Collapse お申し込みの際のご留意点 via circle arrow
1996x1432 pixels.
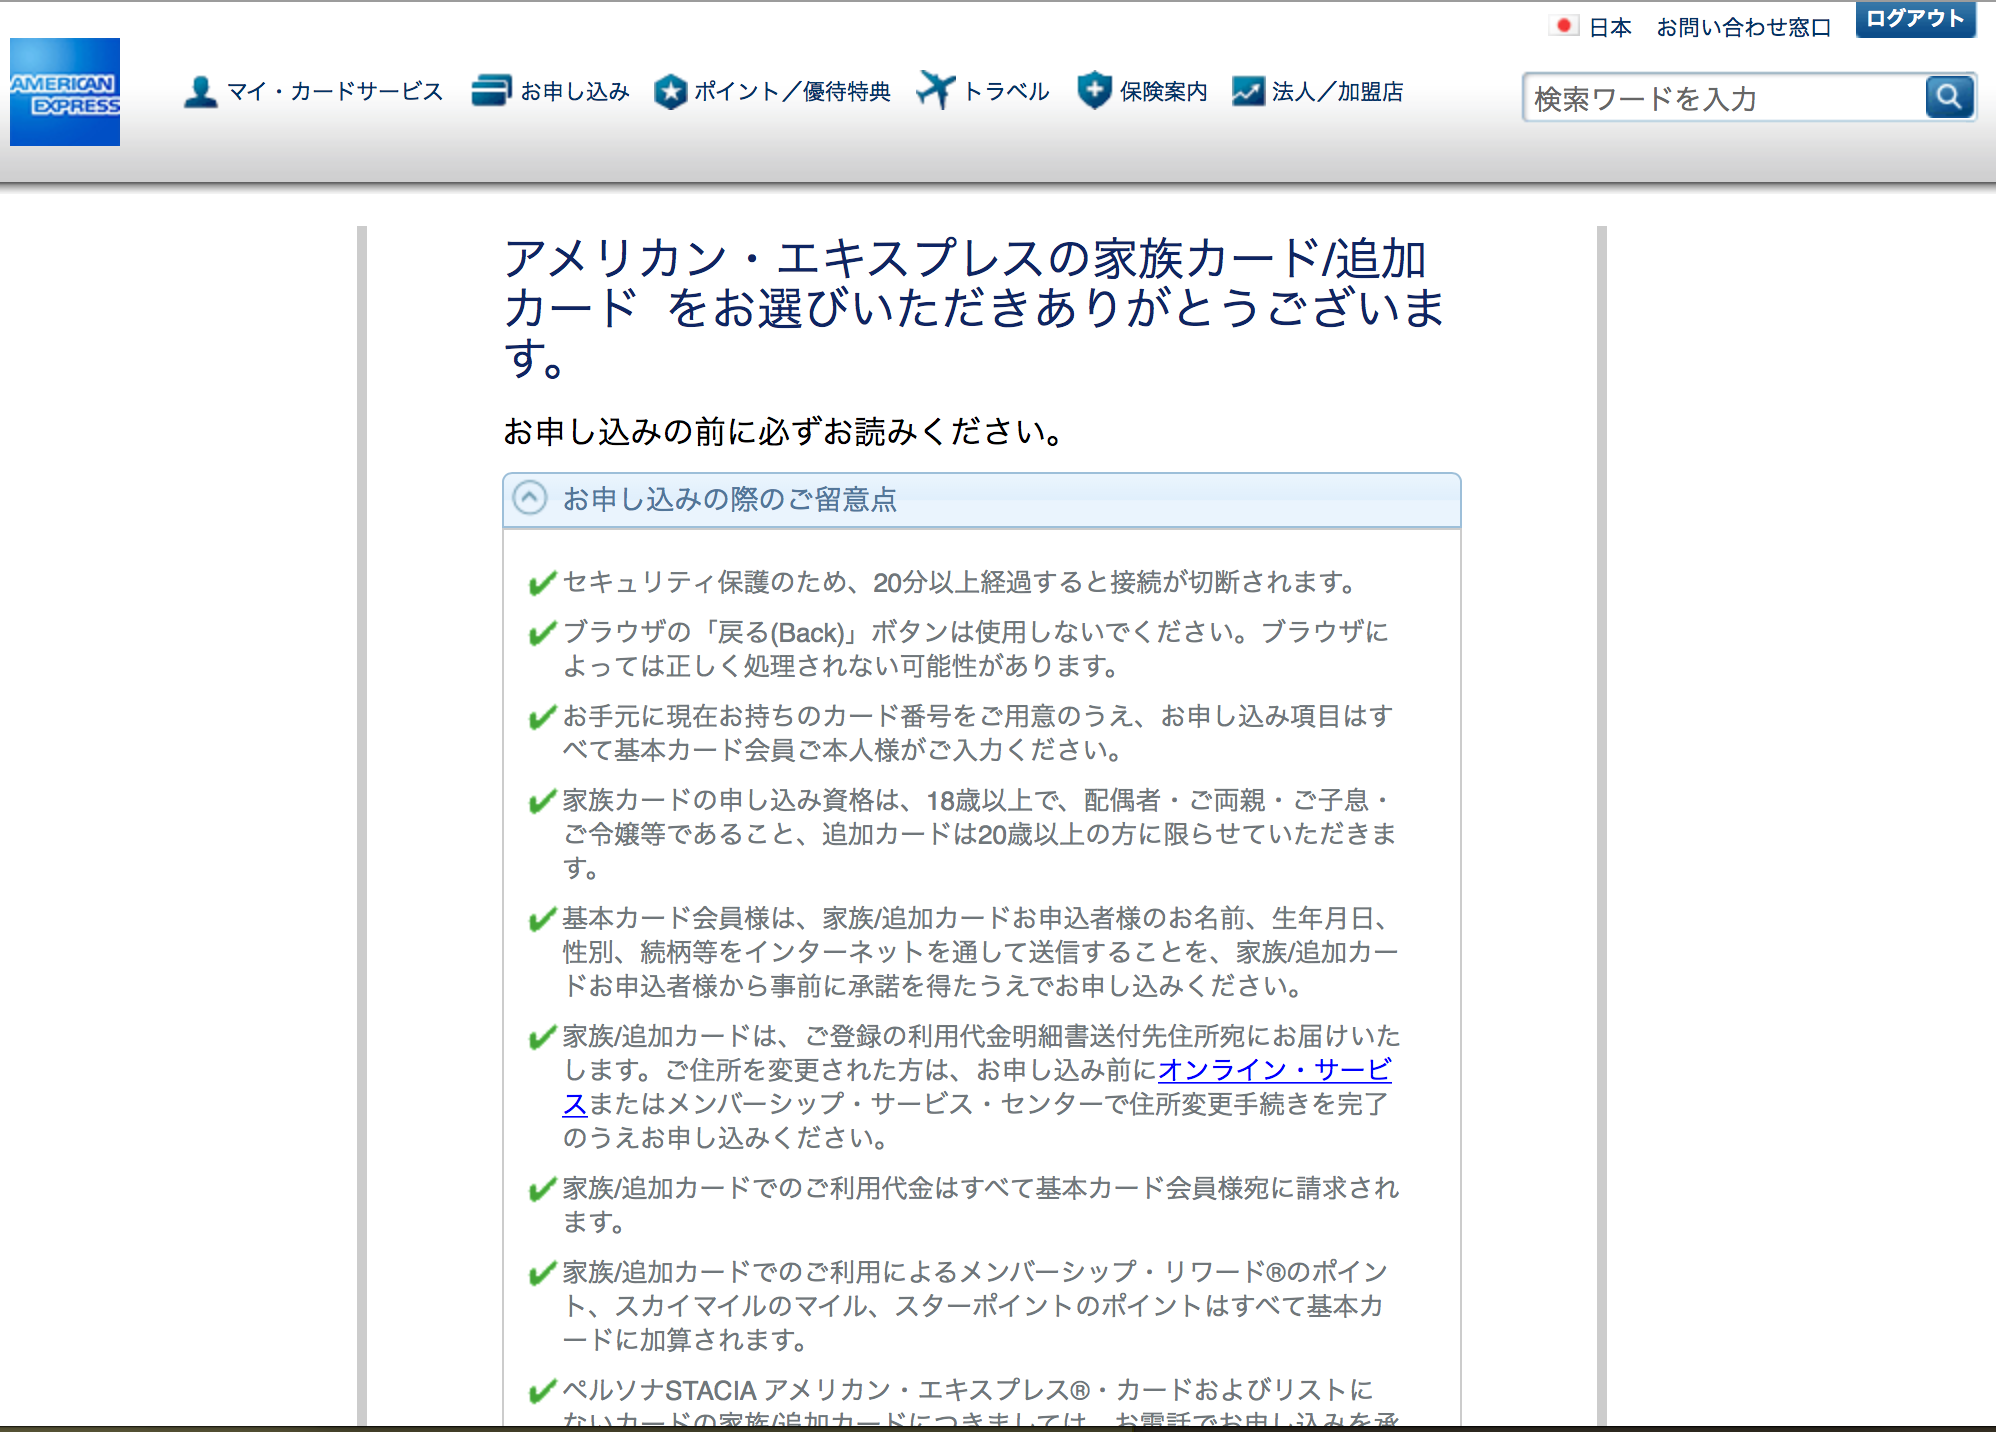[x=530, y=498]
